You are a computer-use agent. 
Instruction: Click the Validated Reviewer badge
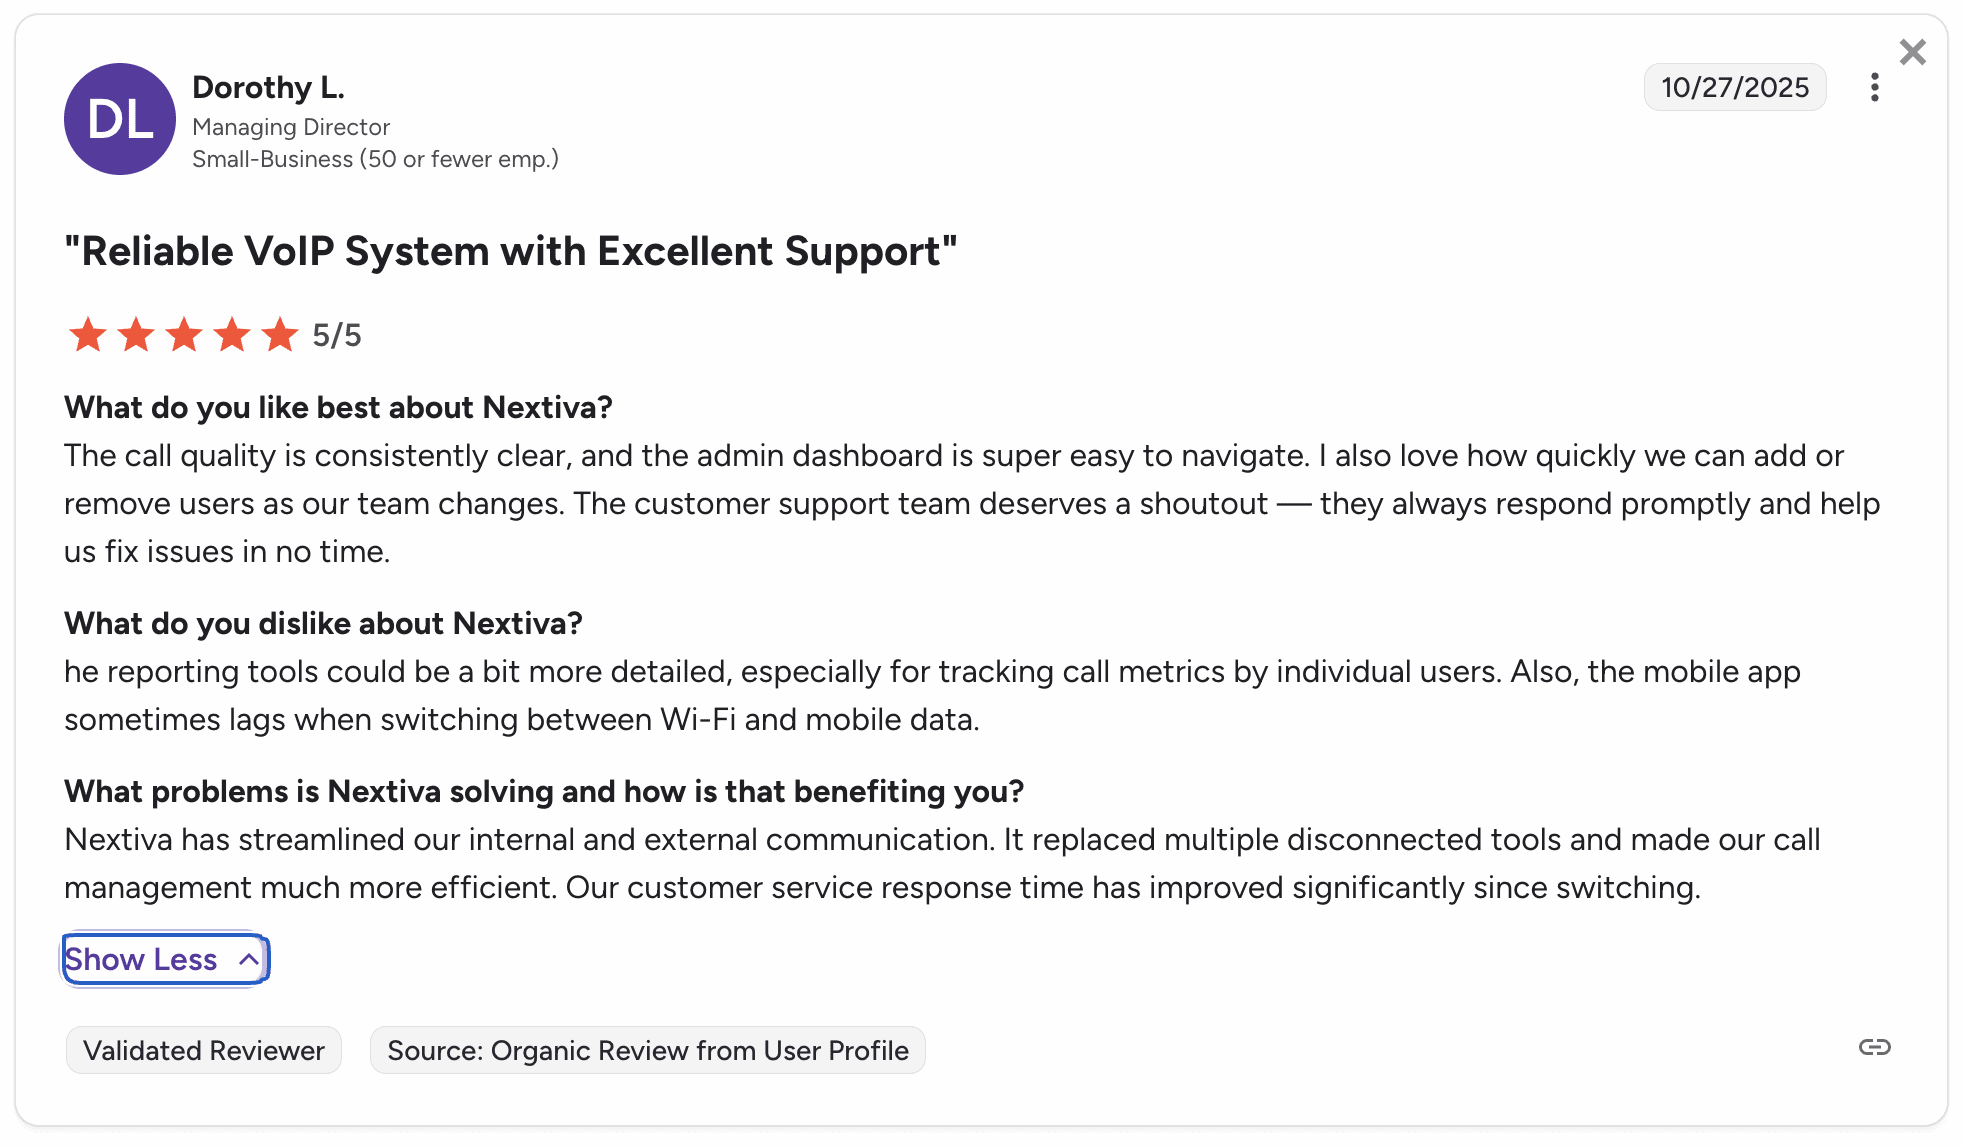click(204, 1051)
